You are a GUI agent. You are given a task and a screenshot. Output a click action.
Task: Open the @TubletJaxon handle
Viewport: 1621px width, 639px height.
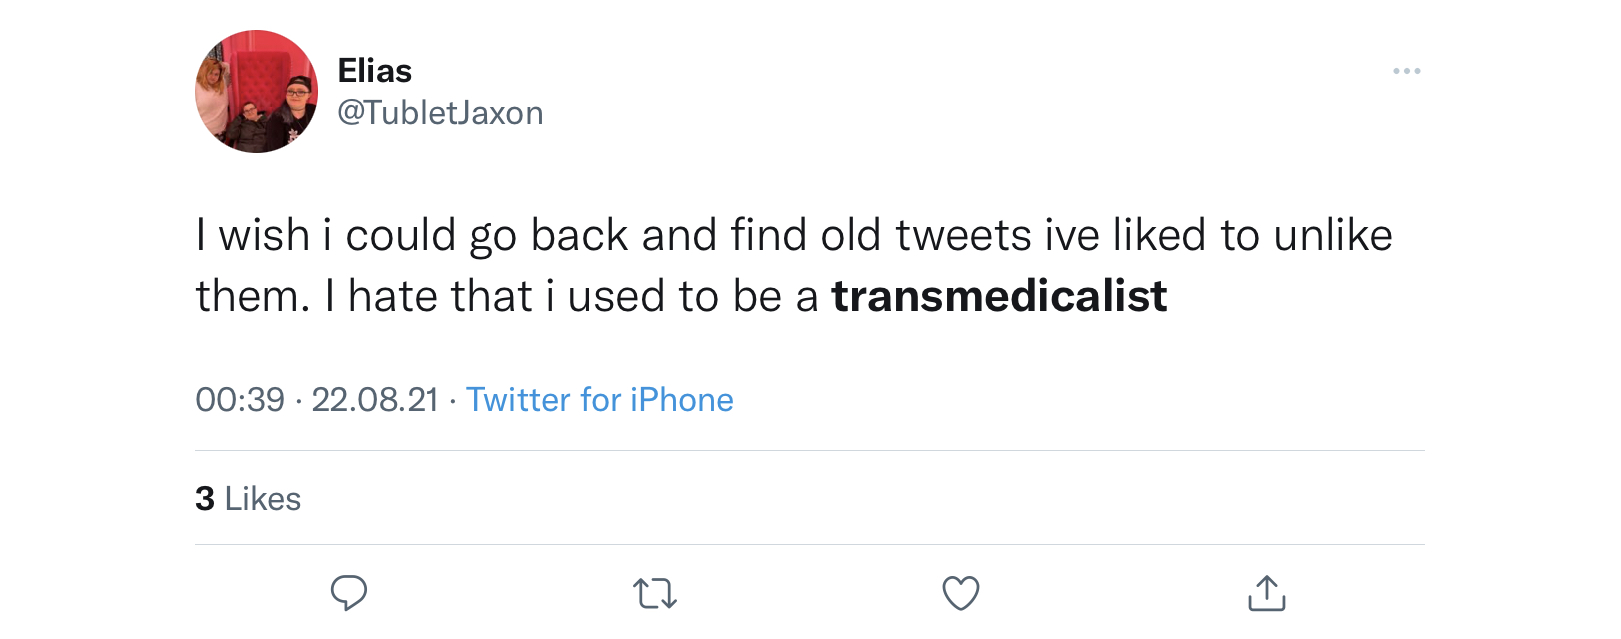tap(440, 113)
